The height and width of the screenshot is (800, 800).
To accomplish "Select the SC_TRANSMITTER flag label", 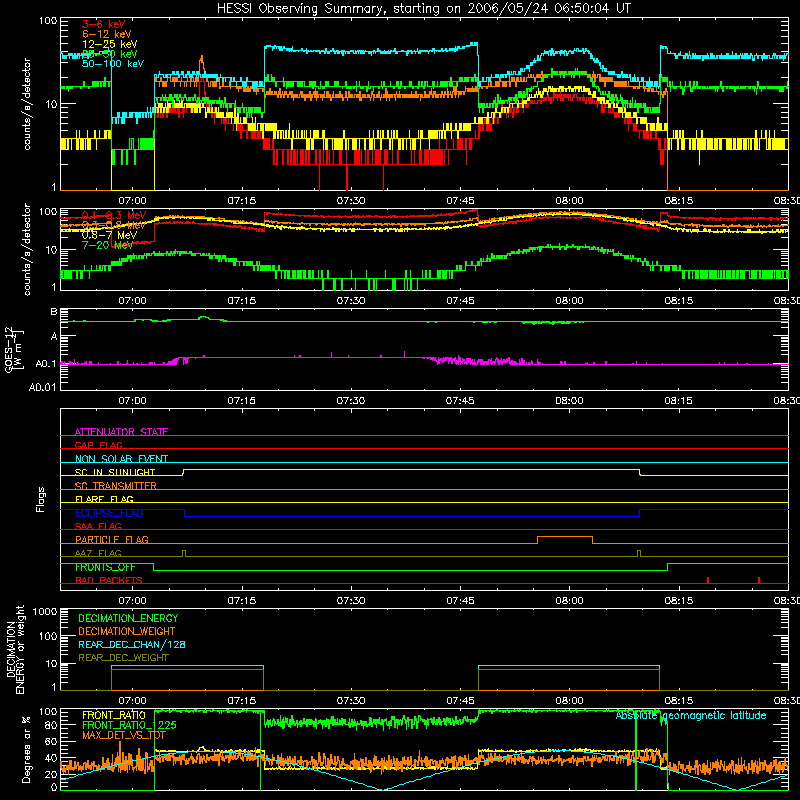I will [116, 486].
